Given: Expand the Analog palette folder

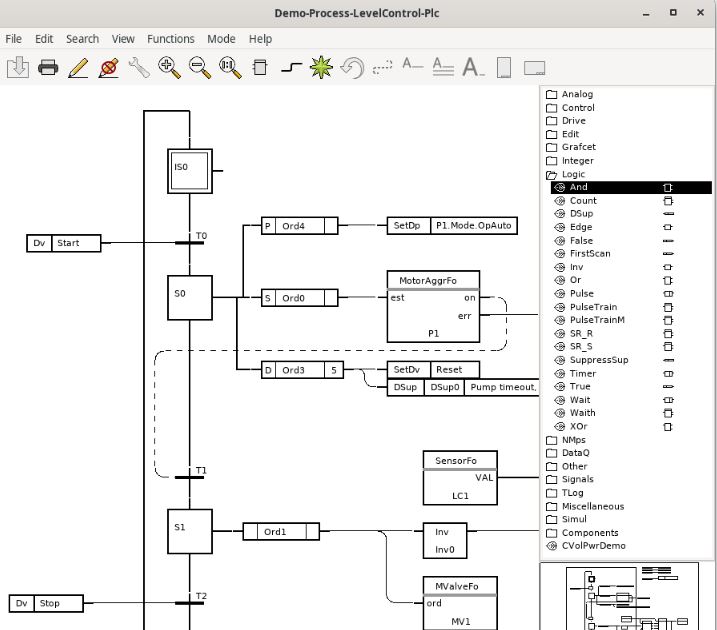Looking at the screenshot, I should tap(577, 94).
